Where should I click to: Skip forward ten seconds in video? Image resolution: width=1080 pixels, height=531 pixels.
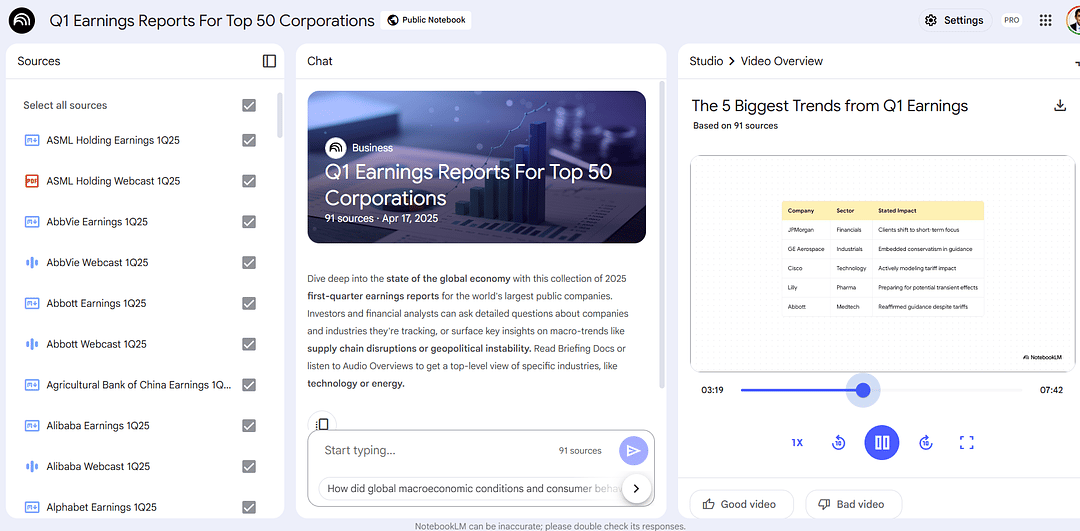[925, 442]
